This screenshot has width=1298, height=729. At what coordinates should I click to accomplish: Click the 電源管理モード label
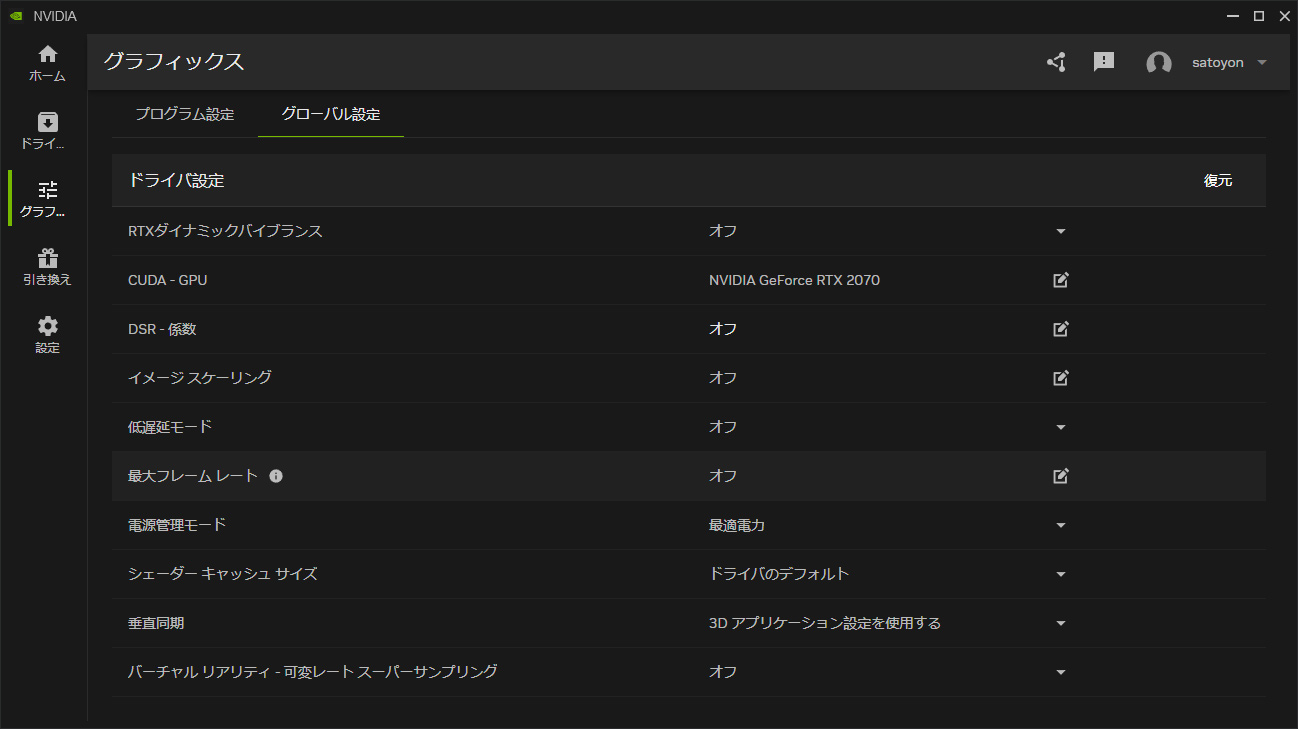pos(178,525)
